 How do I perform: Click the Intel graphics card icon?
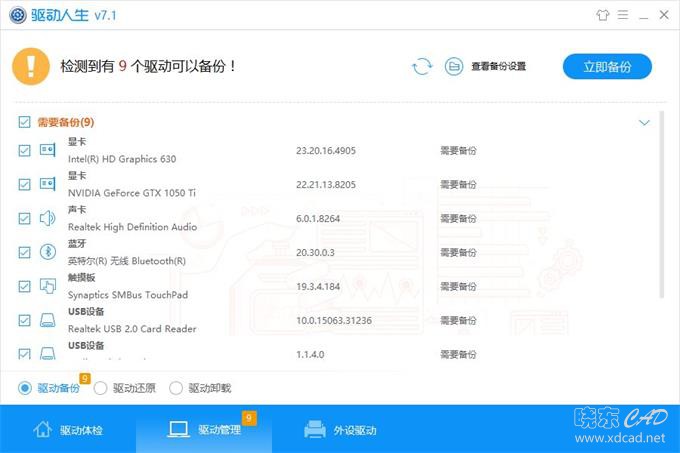(x=48, y=150)
